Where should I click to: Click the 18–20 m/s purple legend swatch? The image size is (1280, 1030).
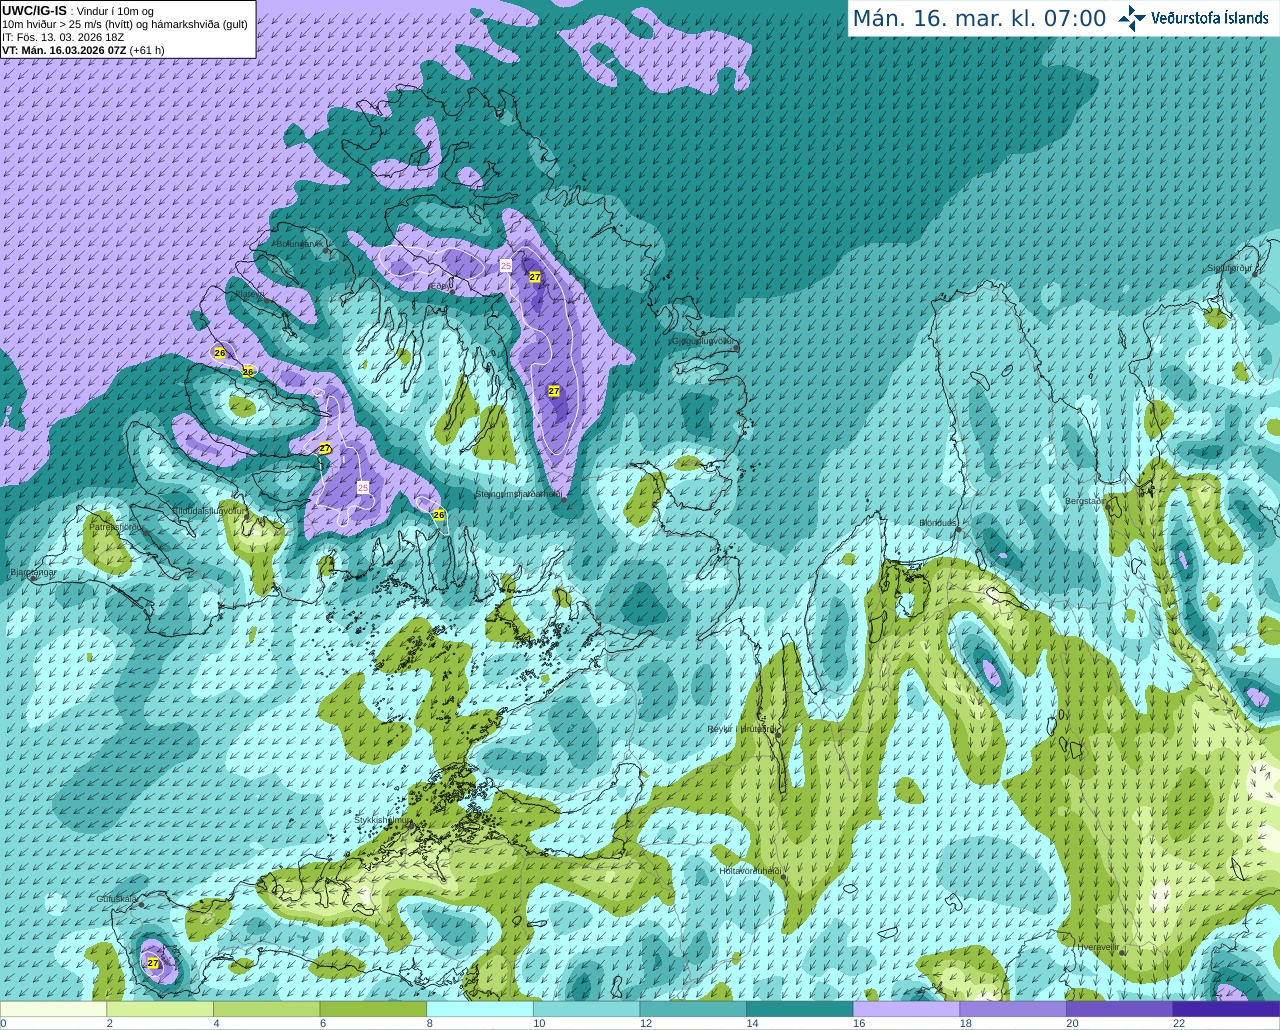coord(1012,1008)
